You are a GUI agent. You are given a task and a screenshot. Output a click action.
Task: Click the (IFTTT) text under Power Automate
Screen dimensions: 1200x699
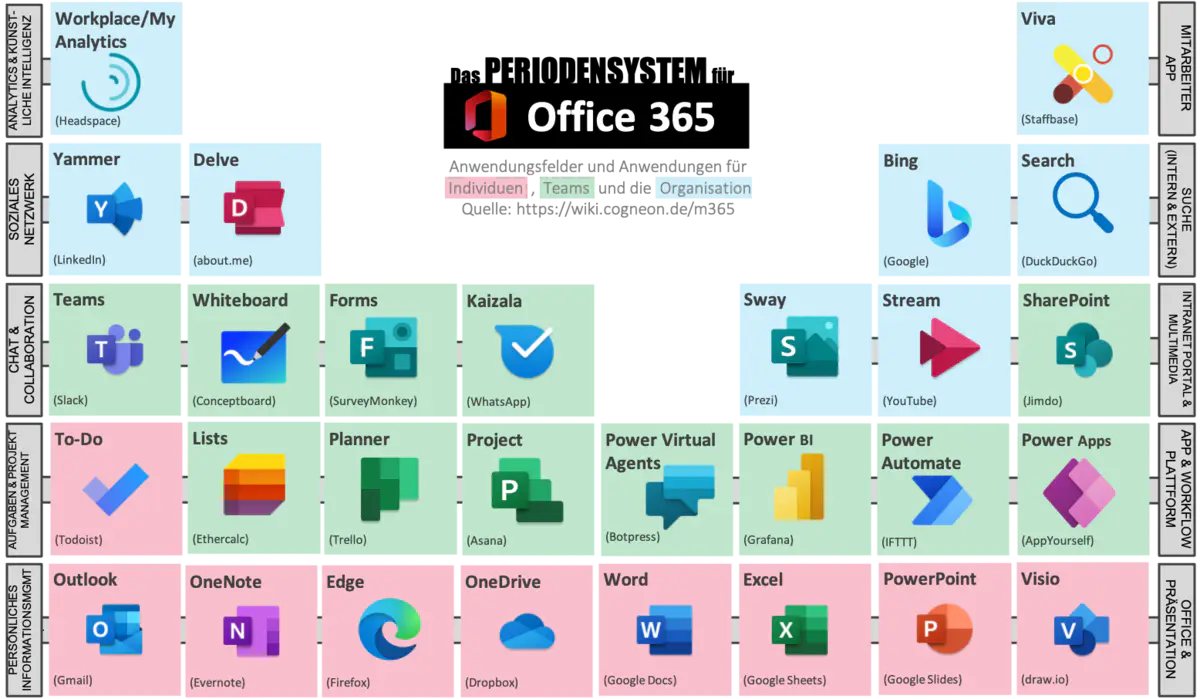[x=901, y=541]
